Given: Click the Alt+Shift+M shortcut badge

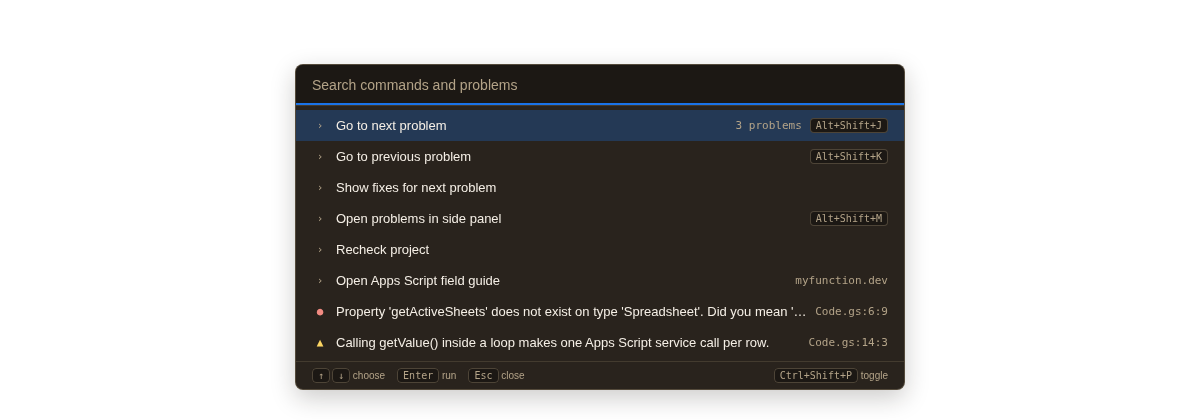Looking at the screenshot, I should point(849,219).
